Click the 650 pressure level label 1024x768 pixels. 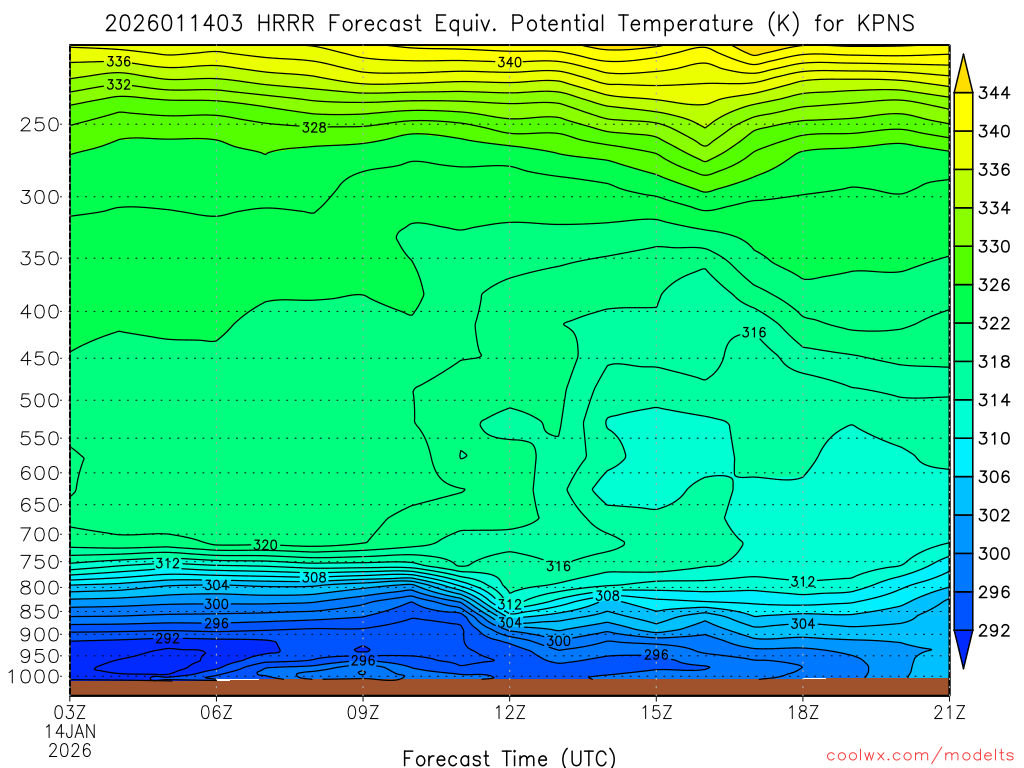[40, 505]
